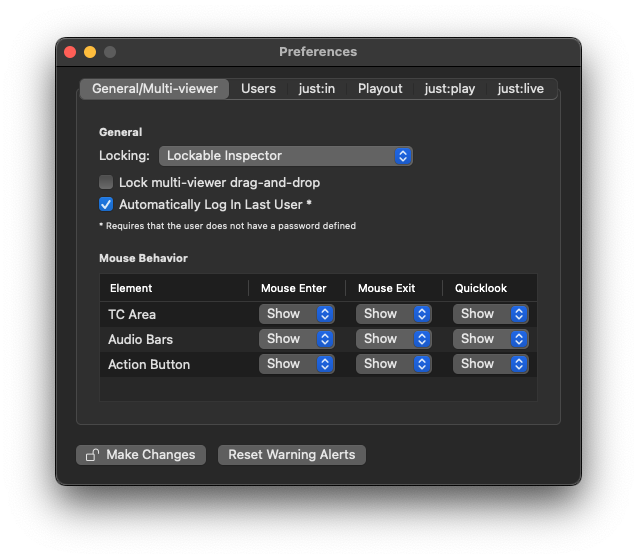Open Audio Bars Mouse Enter dropdown
Image resolution: width=637 pixels, height=559 pixels.
tap(297, 339)
